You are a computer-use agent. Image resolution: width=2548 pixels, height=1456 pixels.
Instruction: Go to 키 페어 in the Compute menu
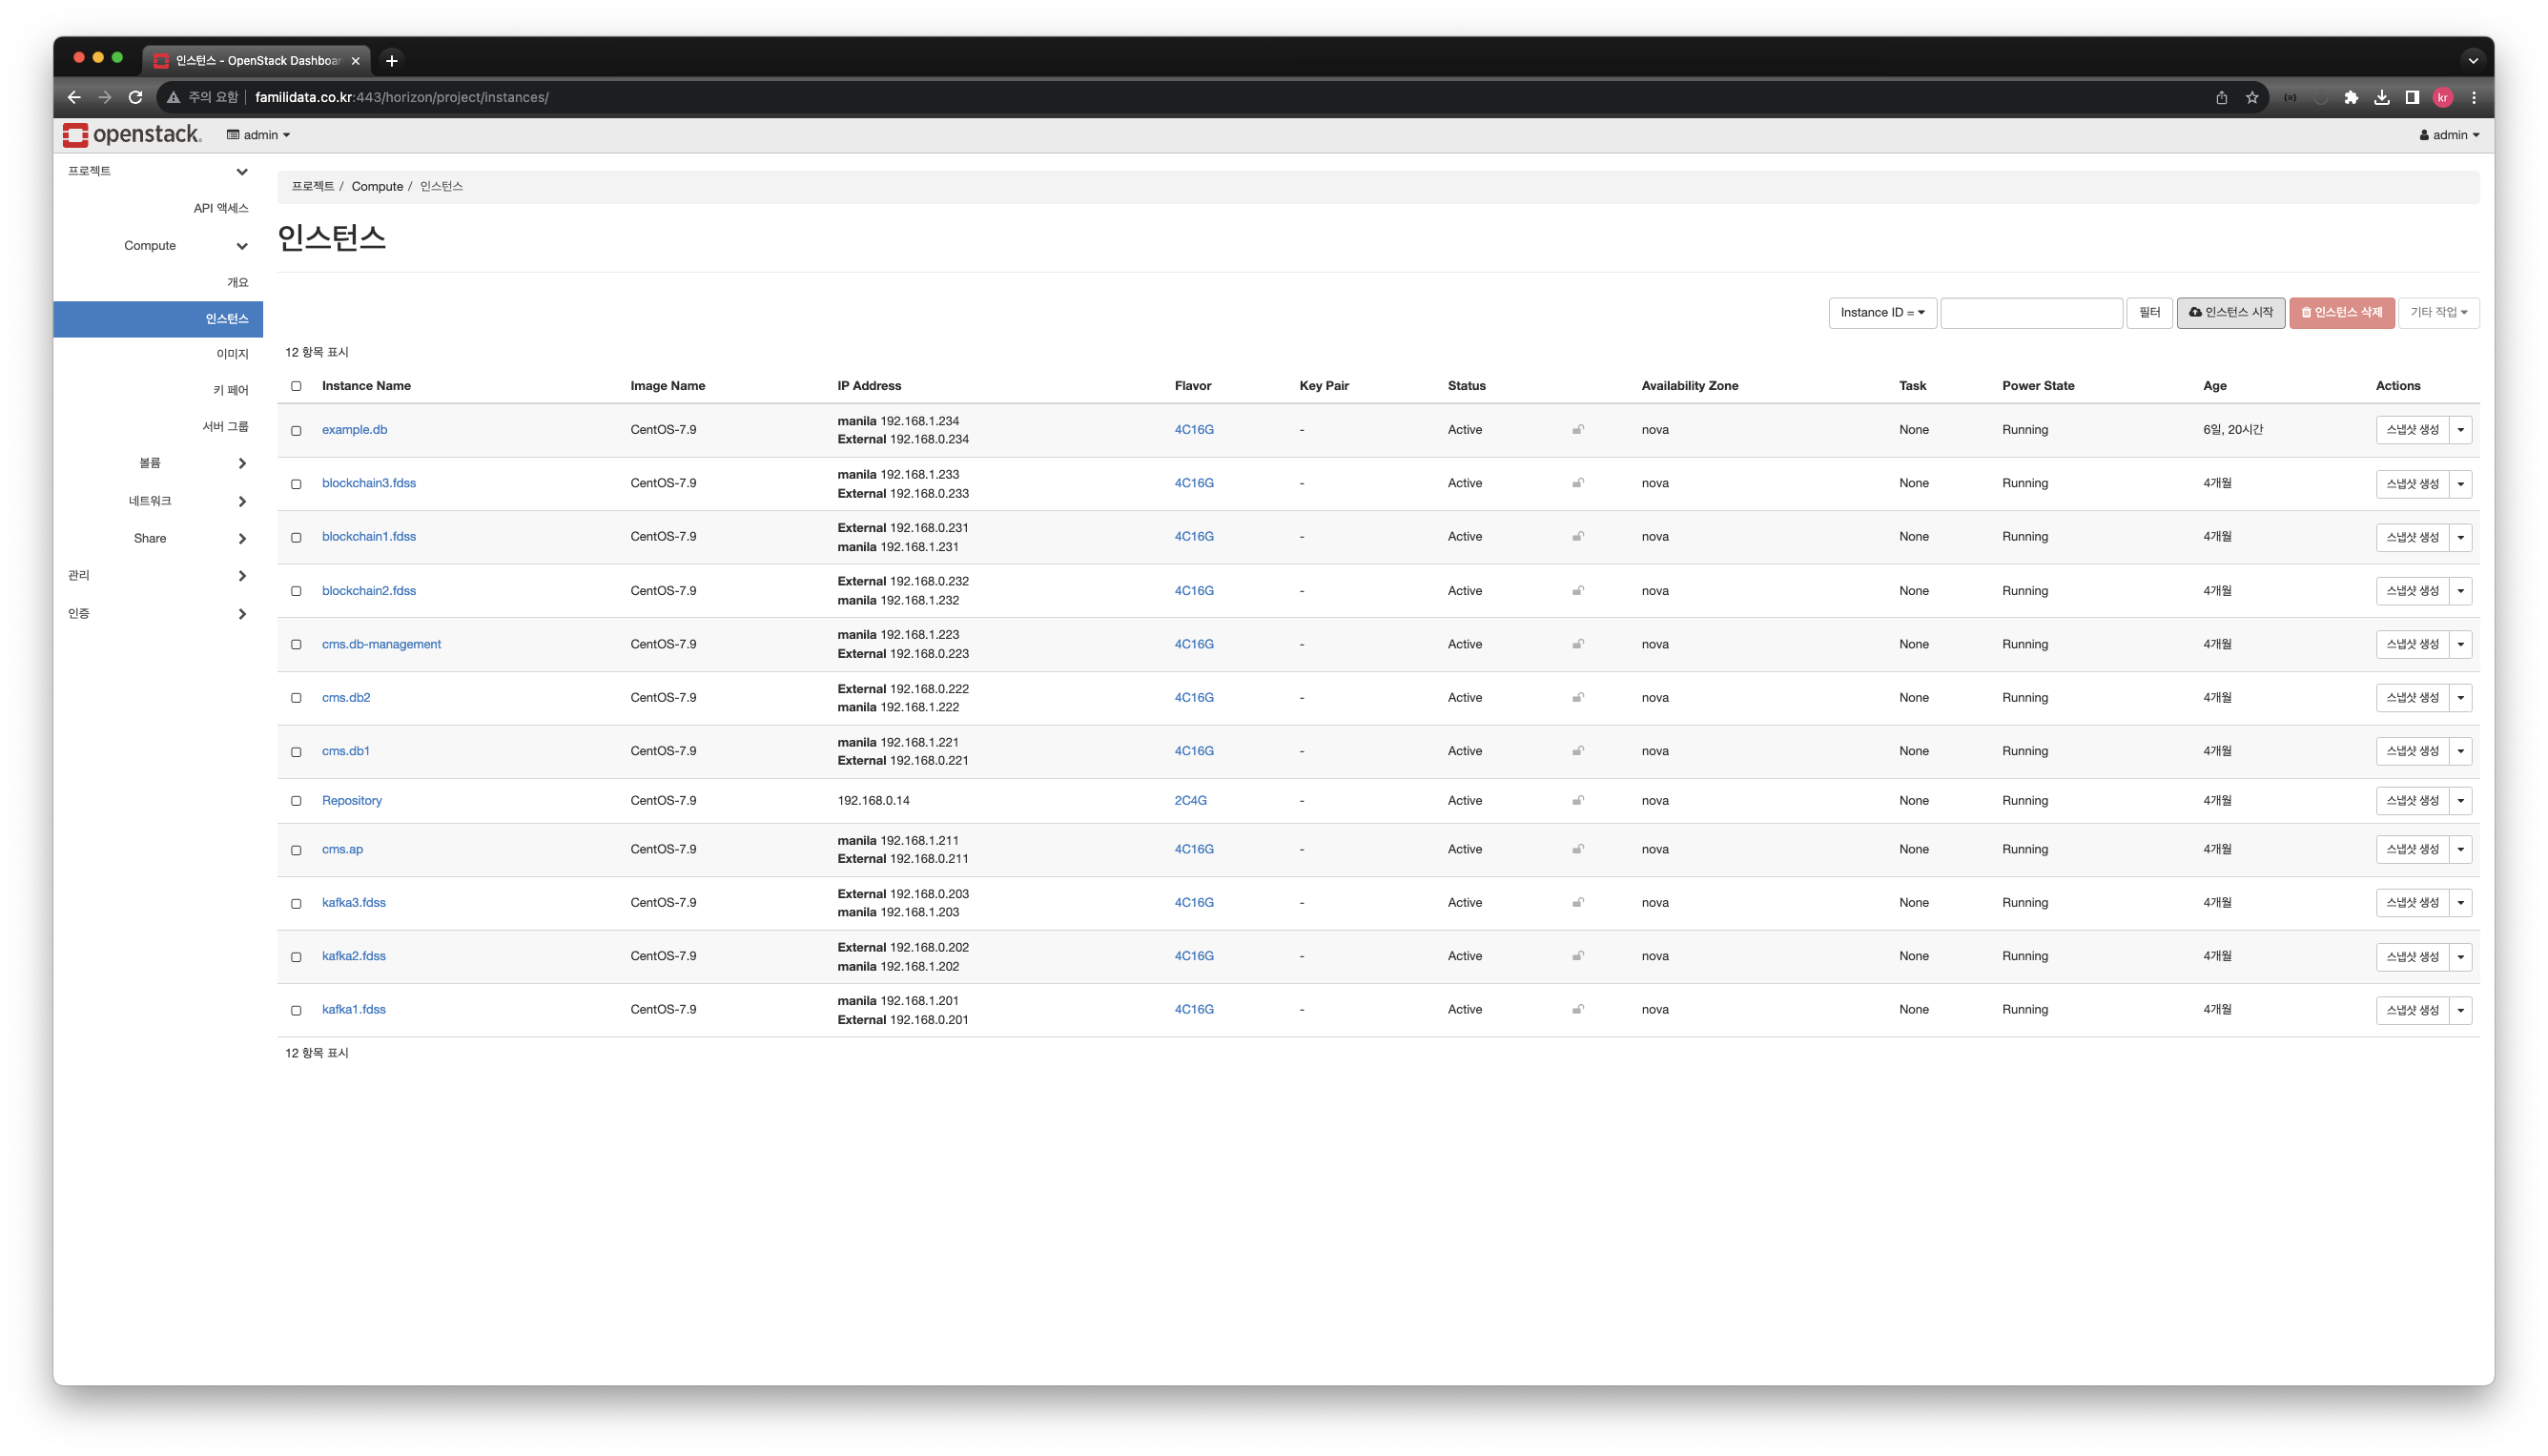click(x=230, y=390)
